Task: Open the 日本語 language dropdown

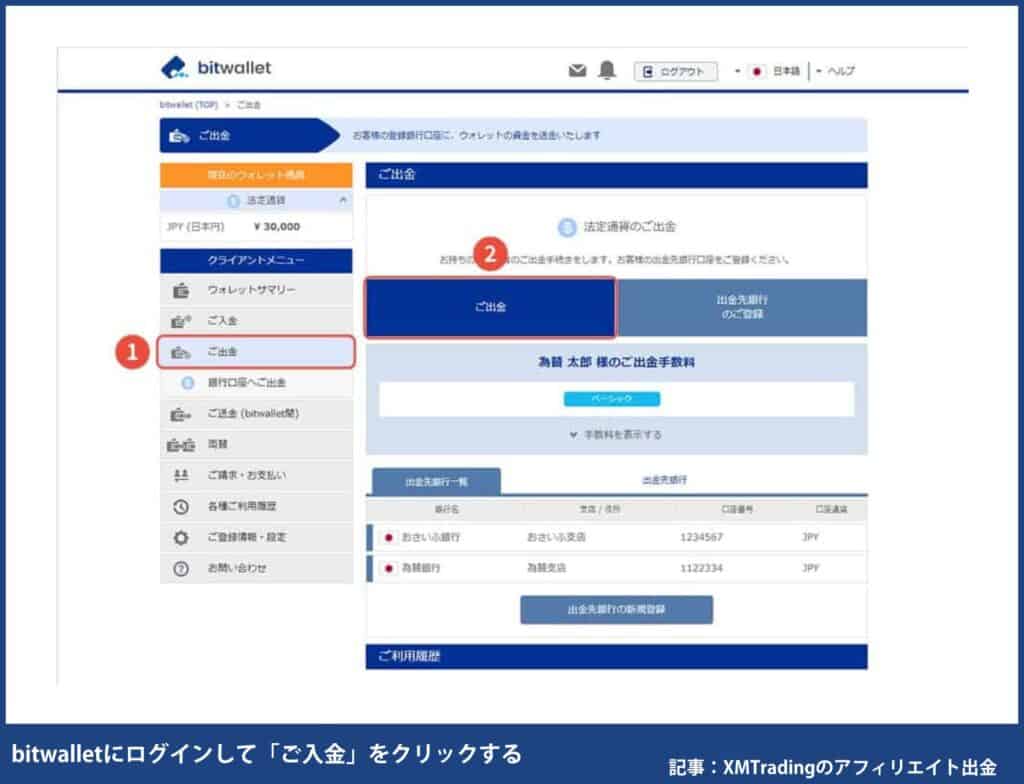Action: coord(768,71)
